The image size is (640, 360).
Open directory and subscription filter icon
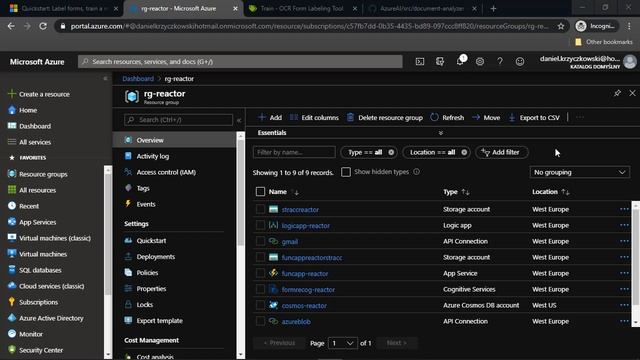(440, 62)
